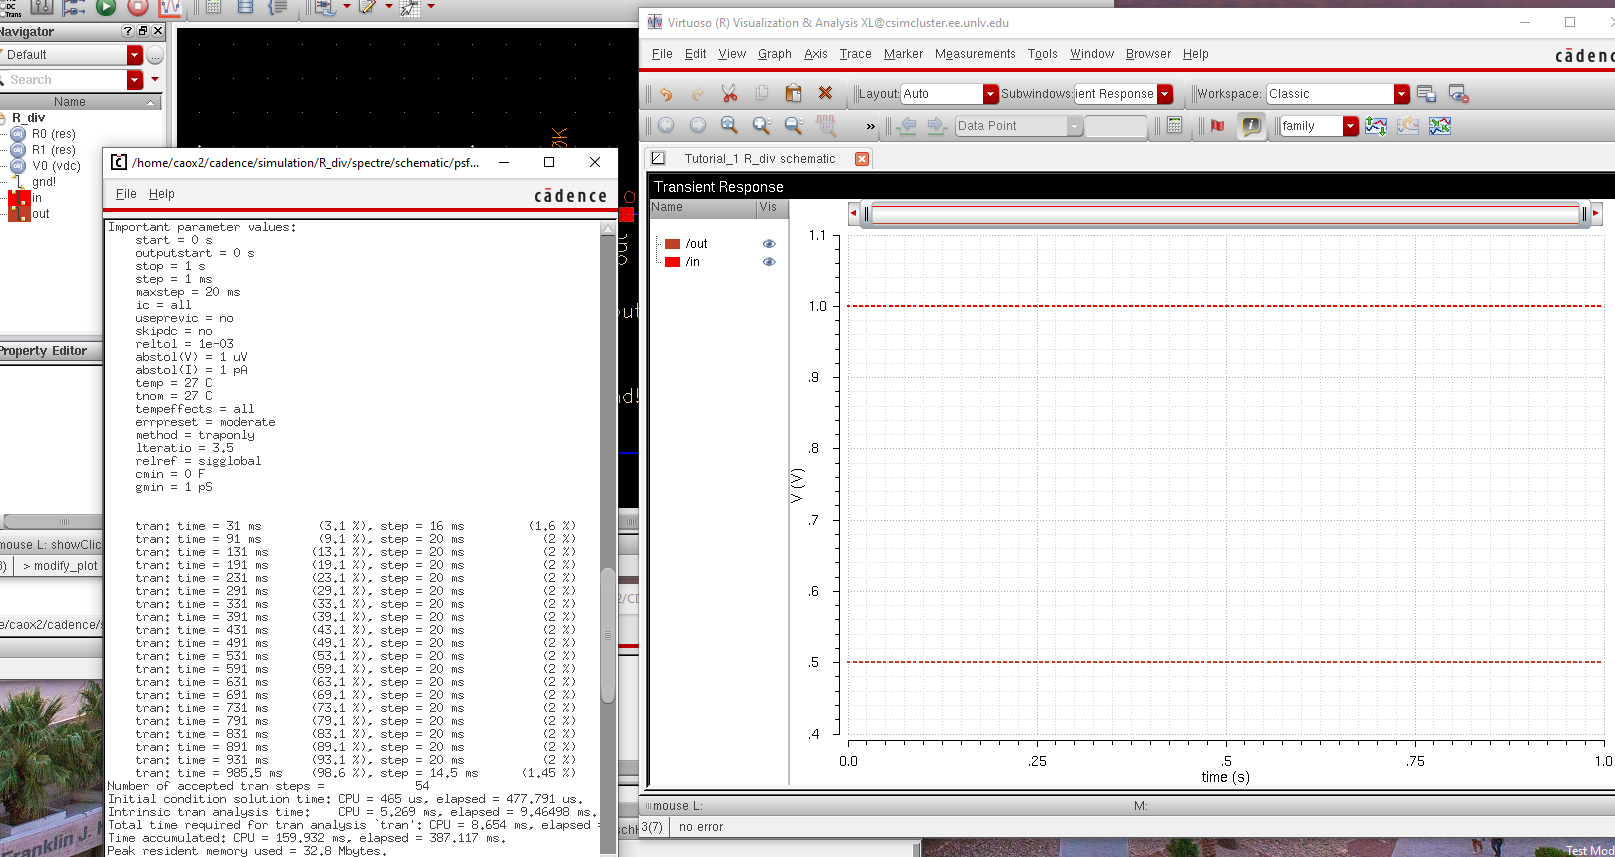The image size is (1615, 857).
Task: Click the Navigator float panel icon
Action: (x=142, y=31)
